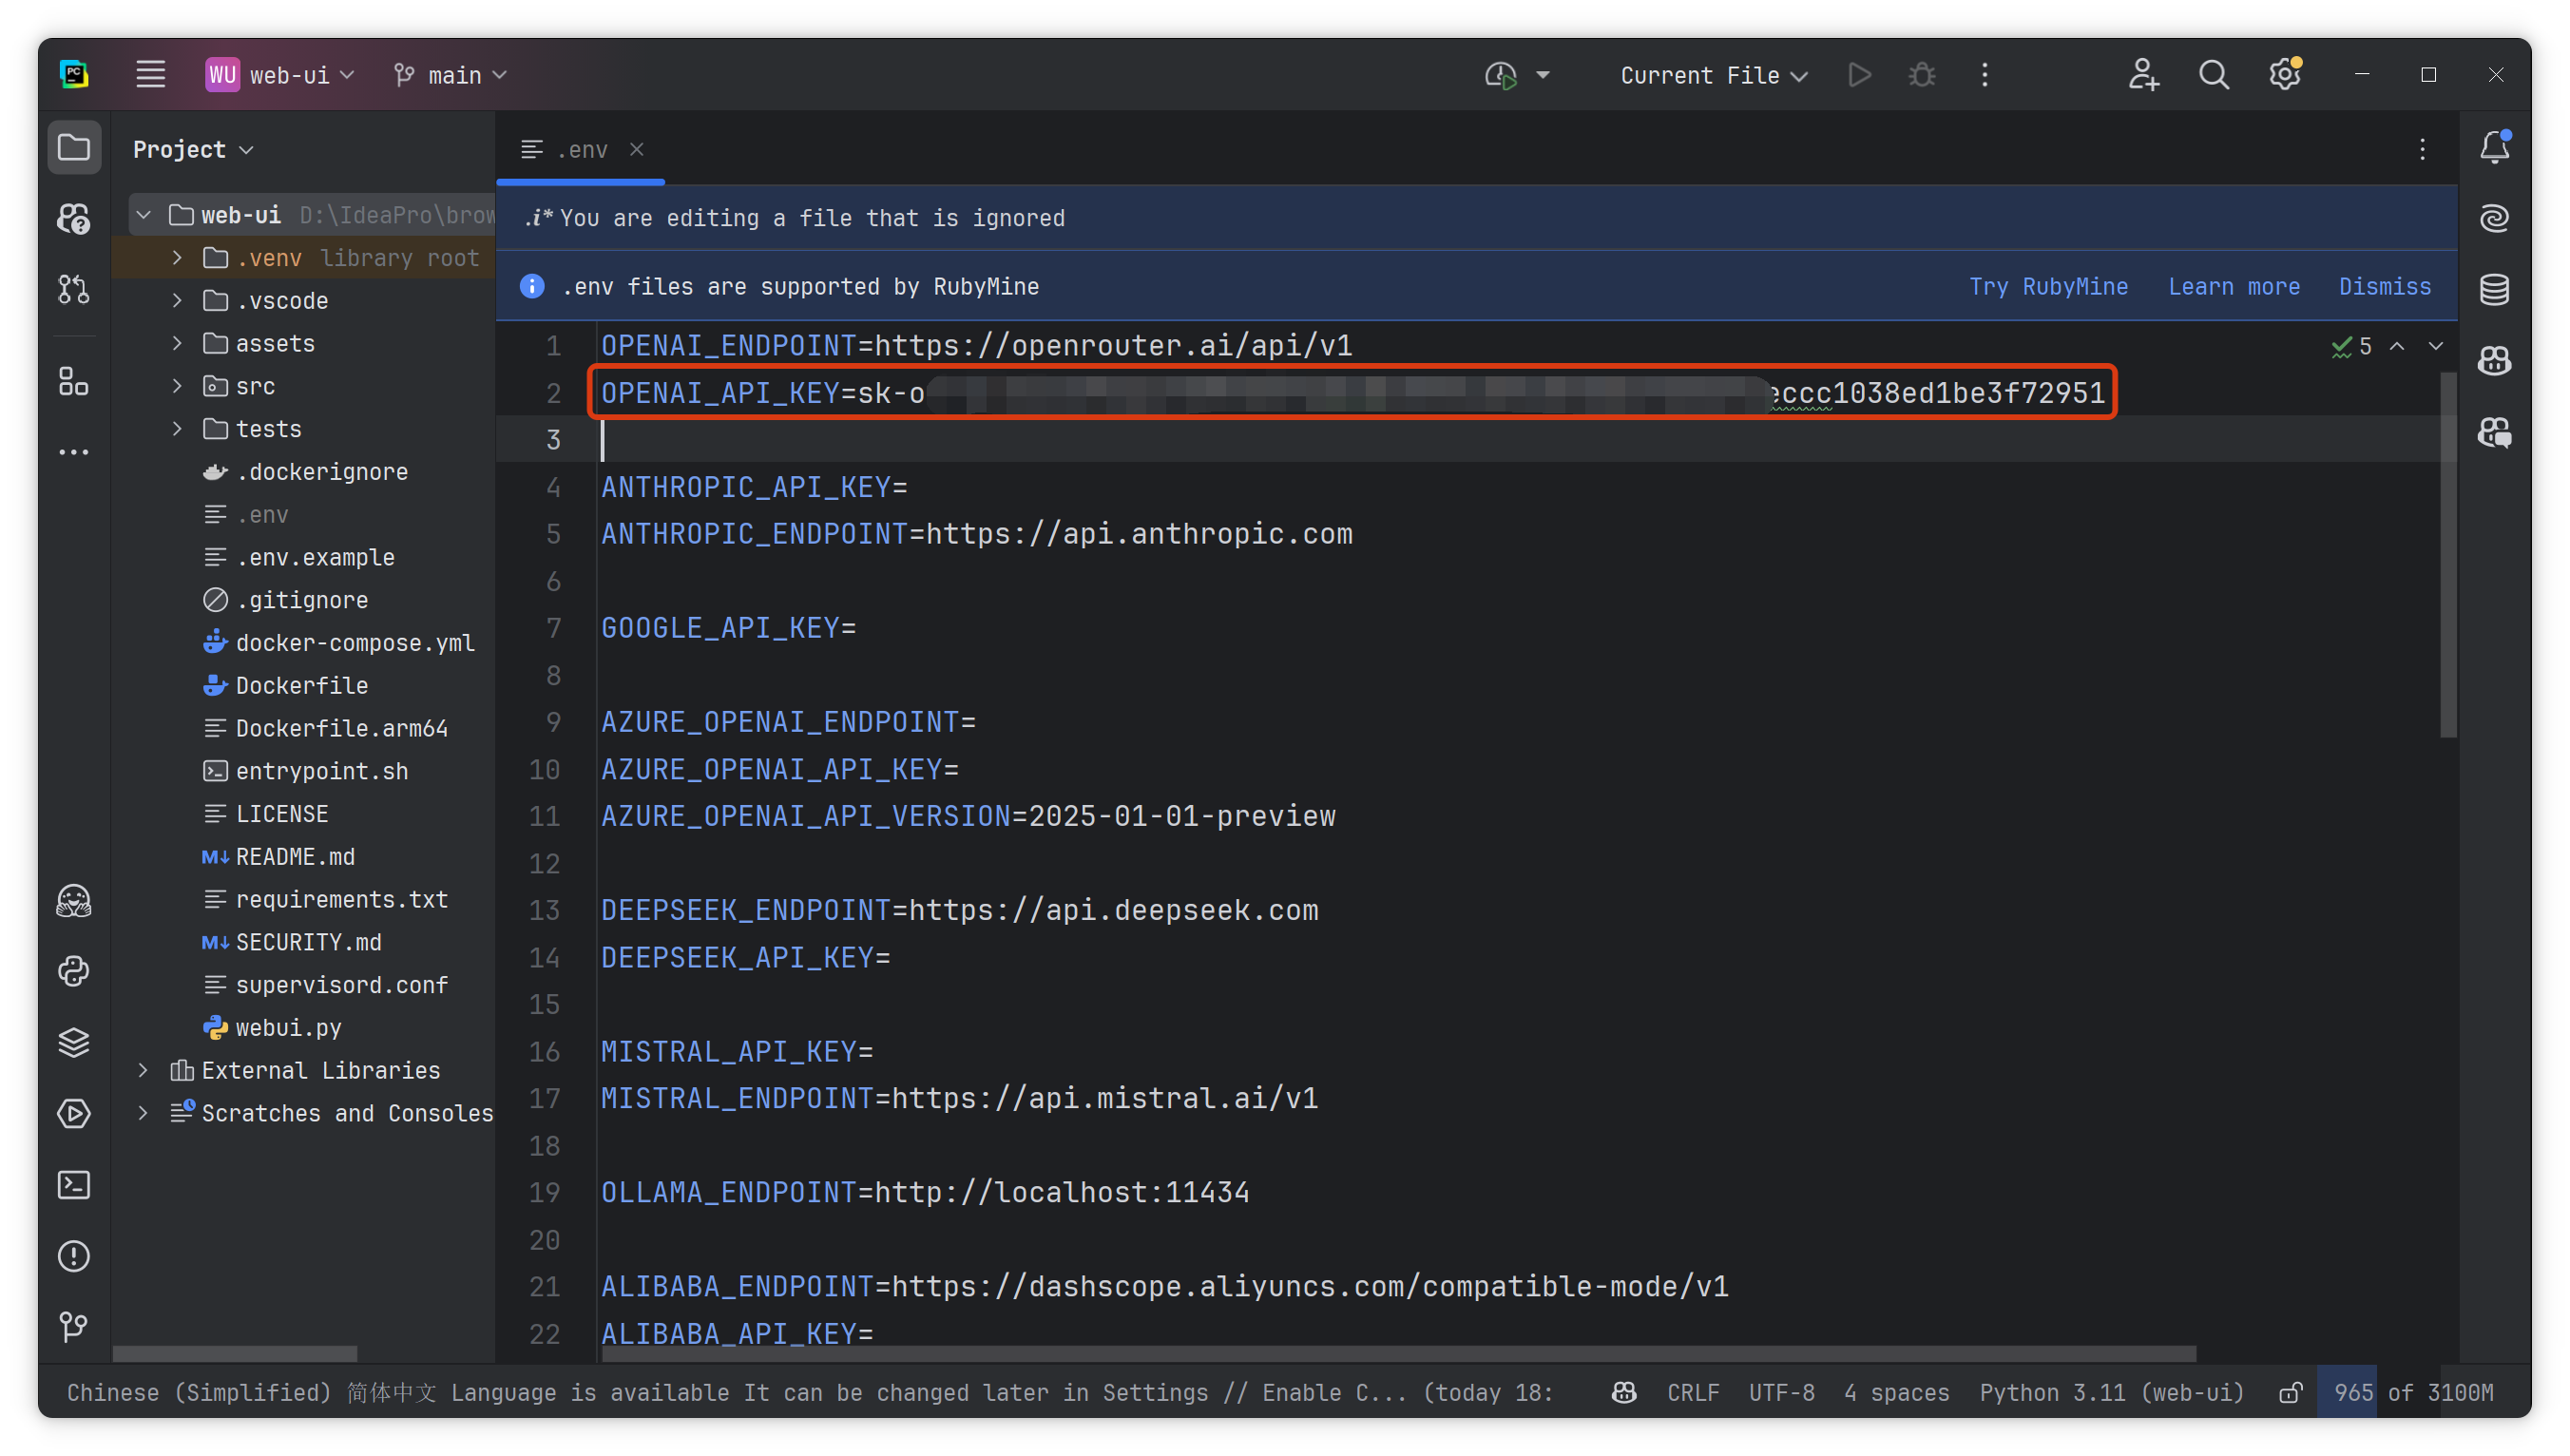
Task: Expand the External Libraries node
Action: click(143, 1070)
